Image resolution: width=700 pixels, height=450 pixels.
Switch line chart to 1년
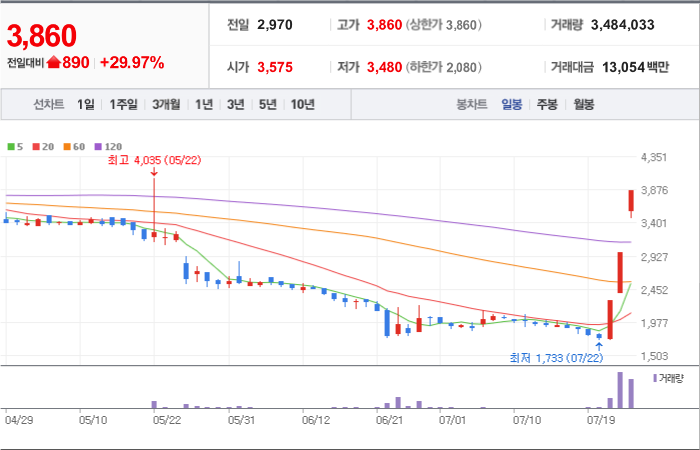click(x=204, y=104)
